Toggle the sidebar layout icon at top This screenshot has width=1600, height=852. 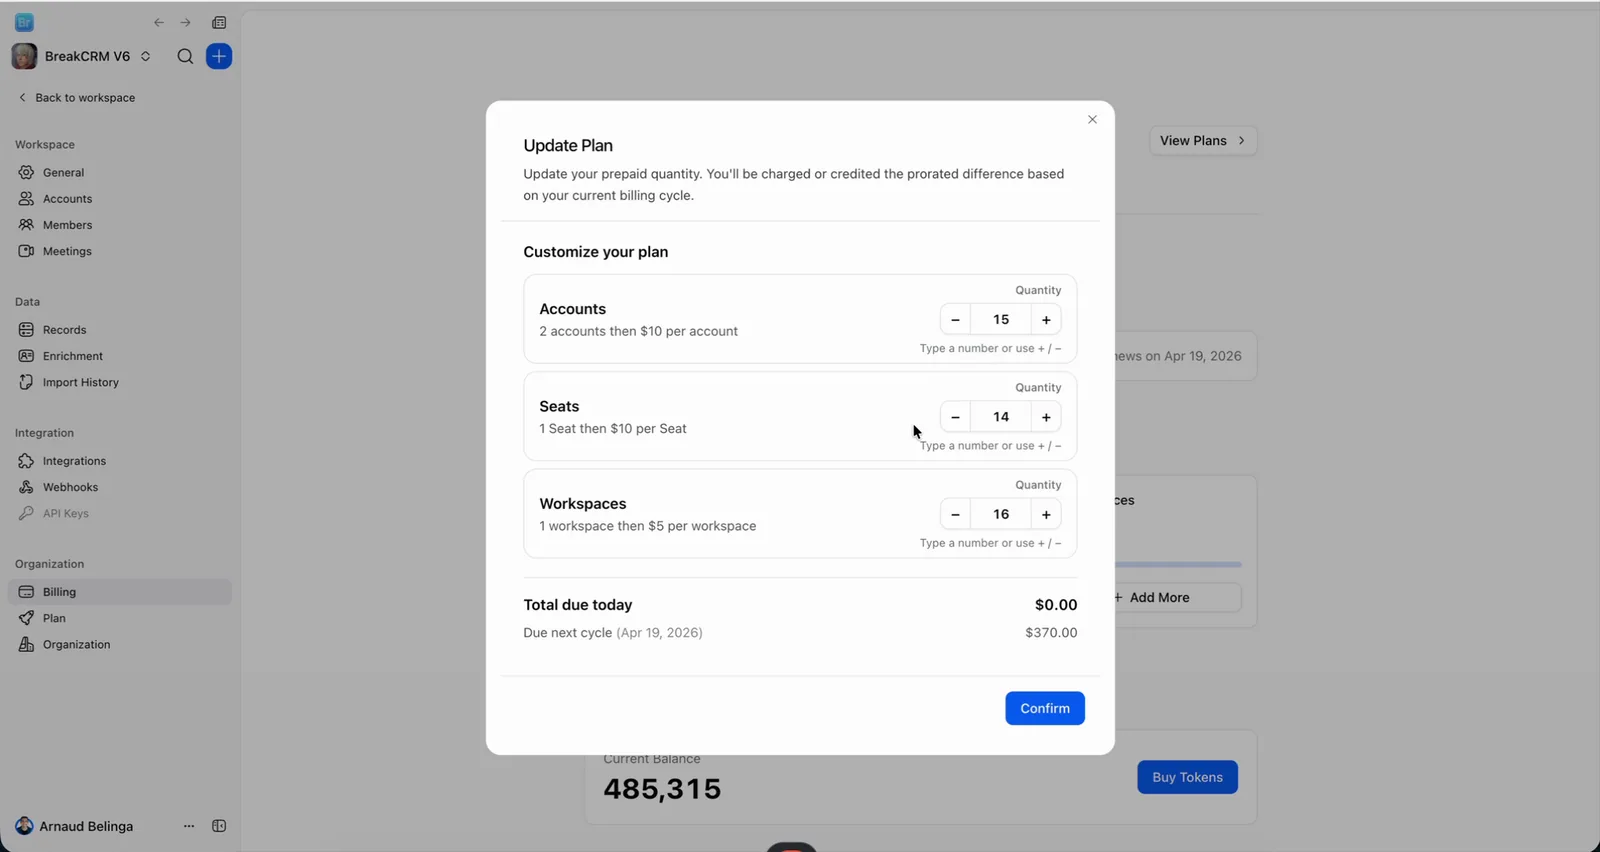point(219,22)
